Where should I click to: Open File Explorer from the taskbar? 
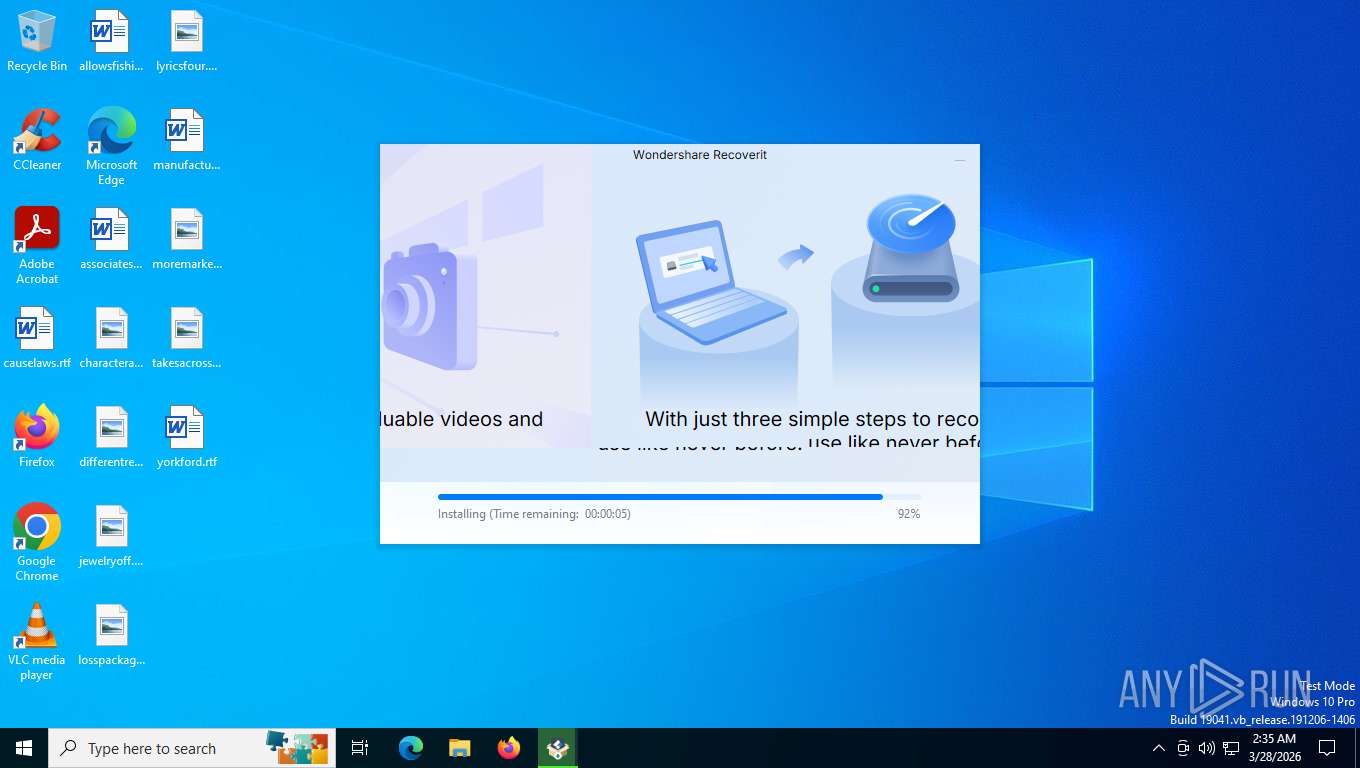[459, 748]
